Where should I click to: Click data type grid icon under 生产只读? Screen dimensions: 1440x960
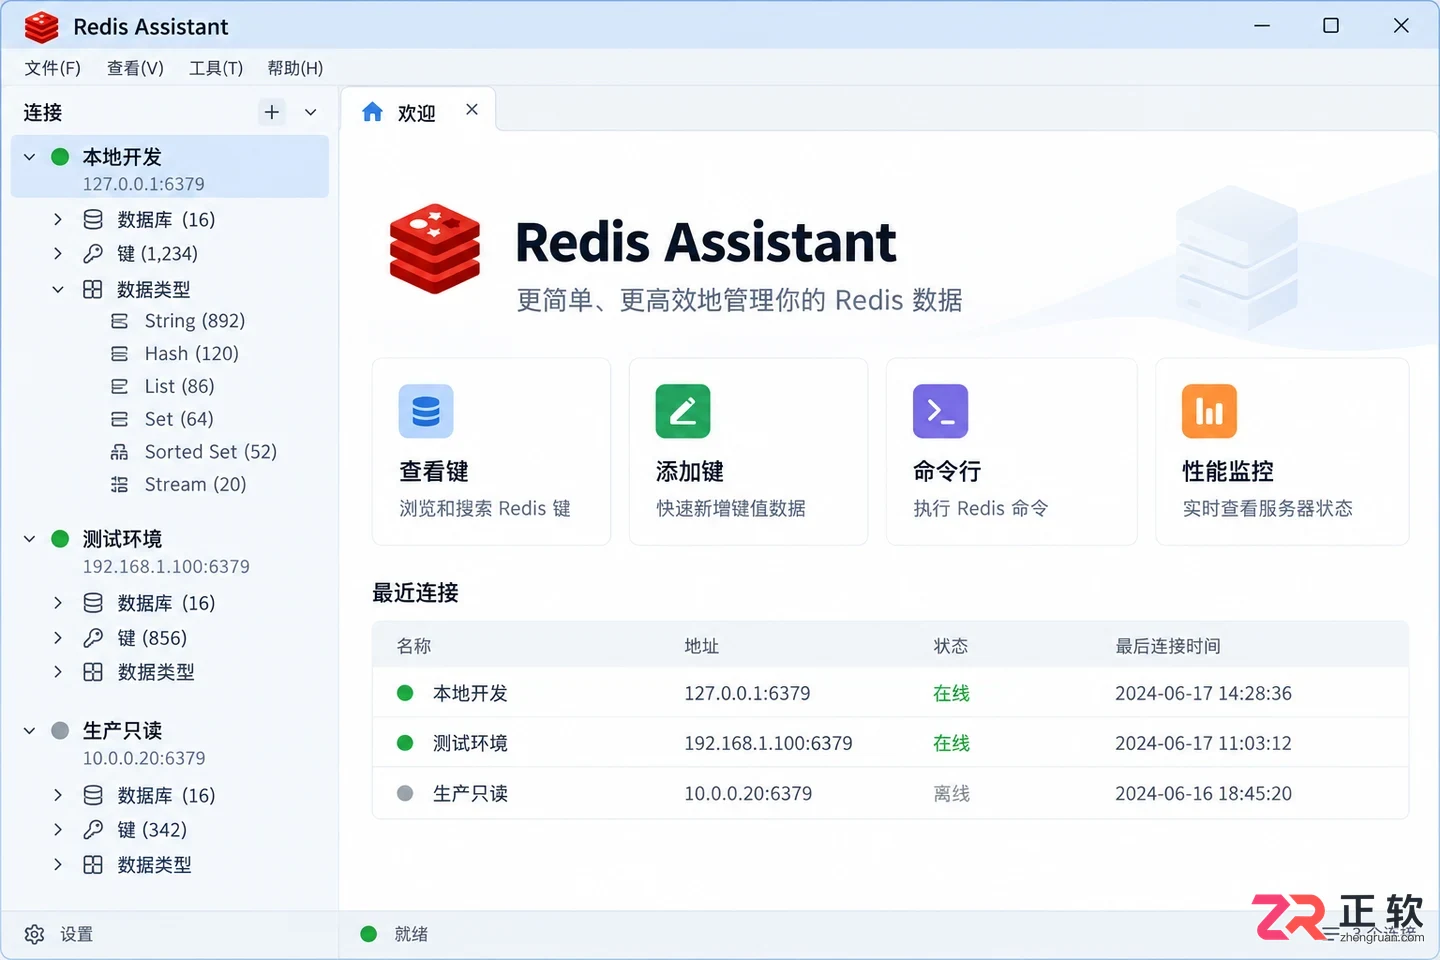(x=93, y=865)
